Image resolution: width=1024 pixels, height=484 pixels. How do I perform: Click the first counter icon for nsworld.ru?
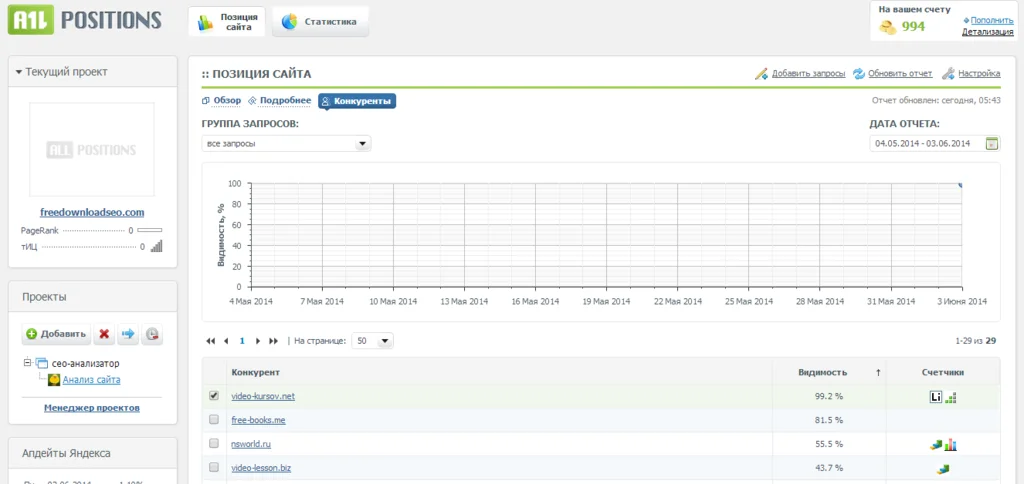pyautogui.click(x=936, y=445)
